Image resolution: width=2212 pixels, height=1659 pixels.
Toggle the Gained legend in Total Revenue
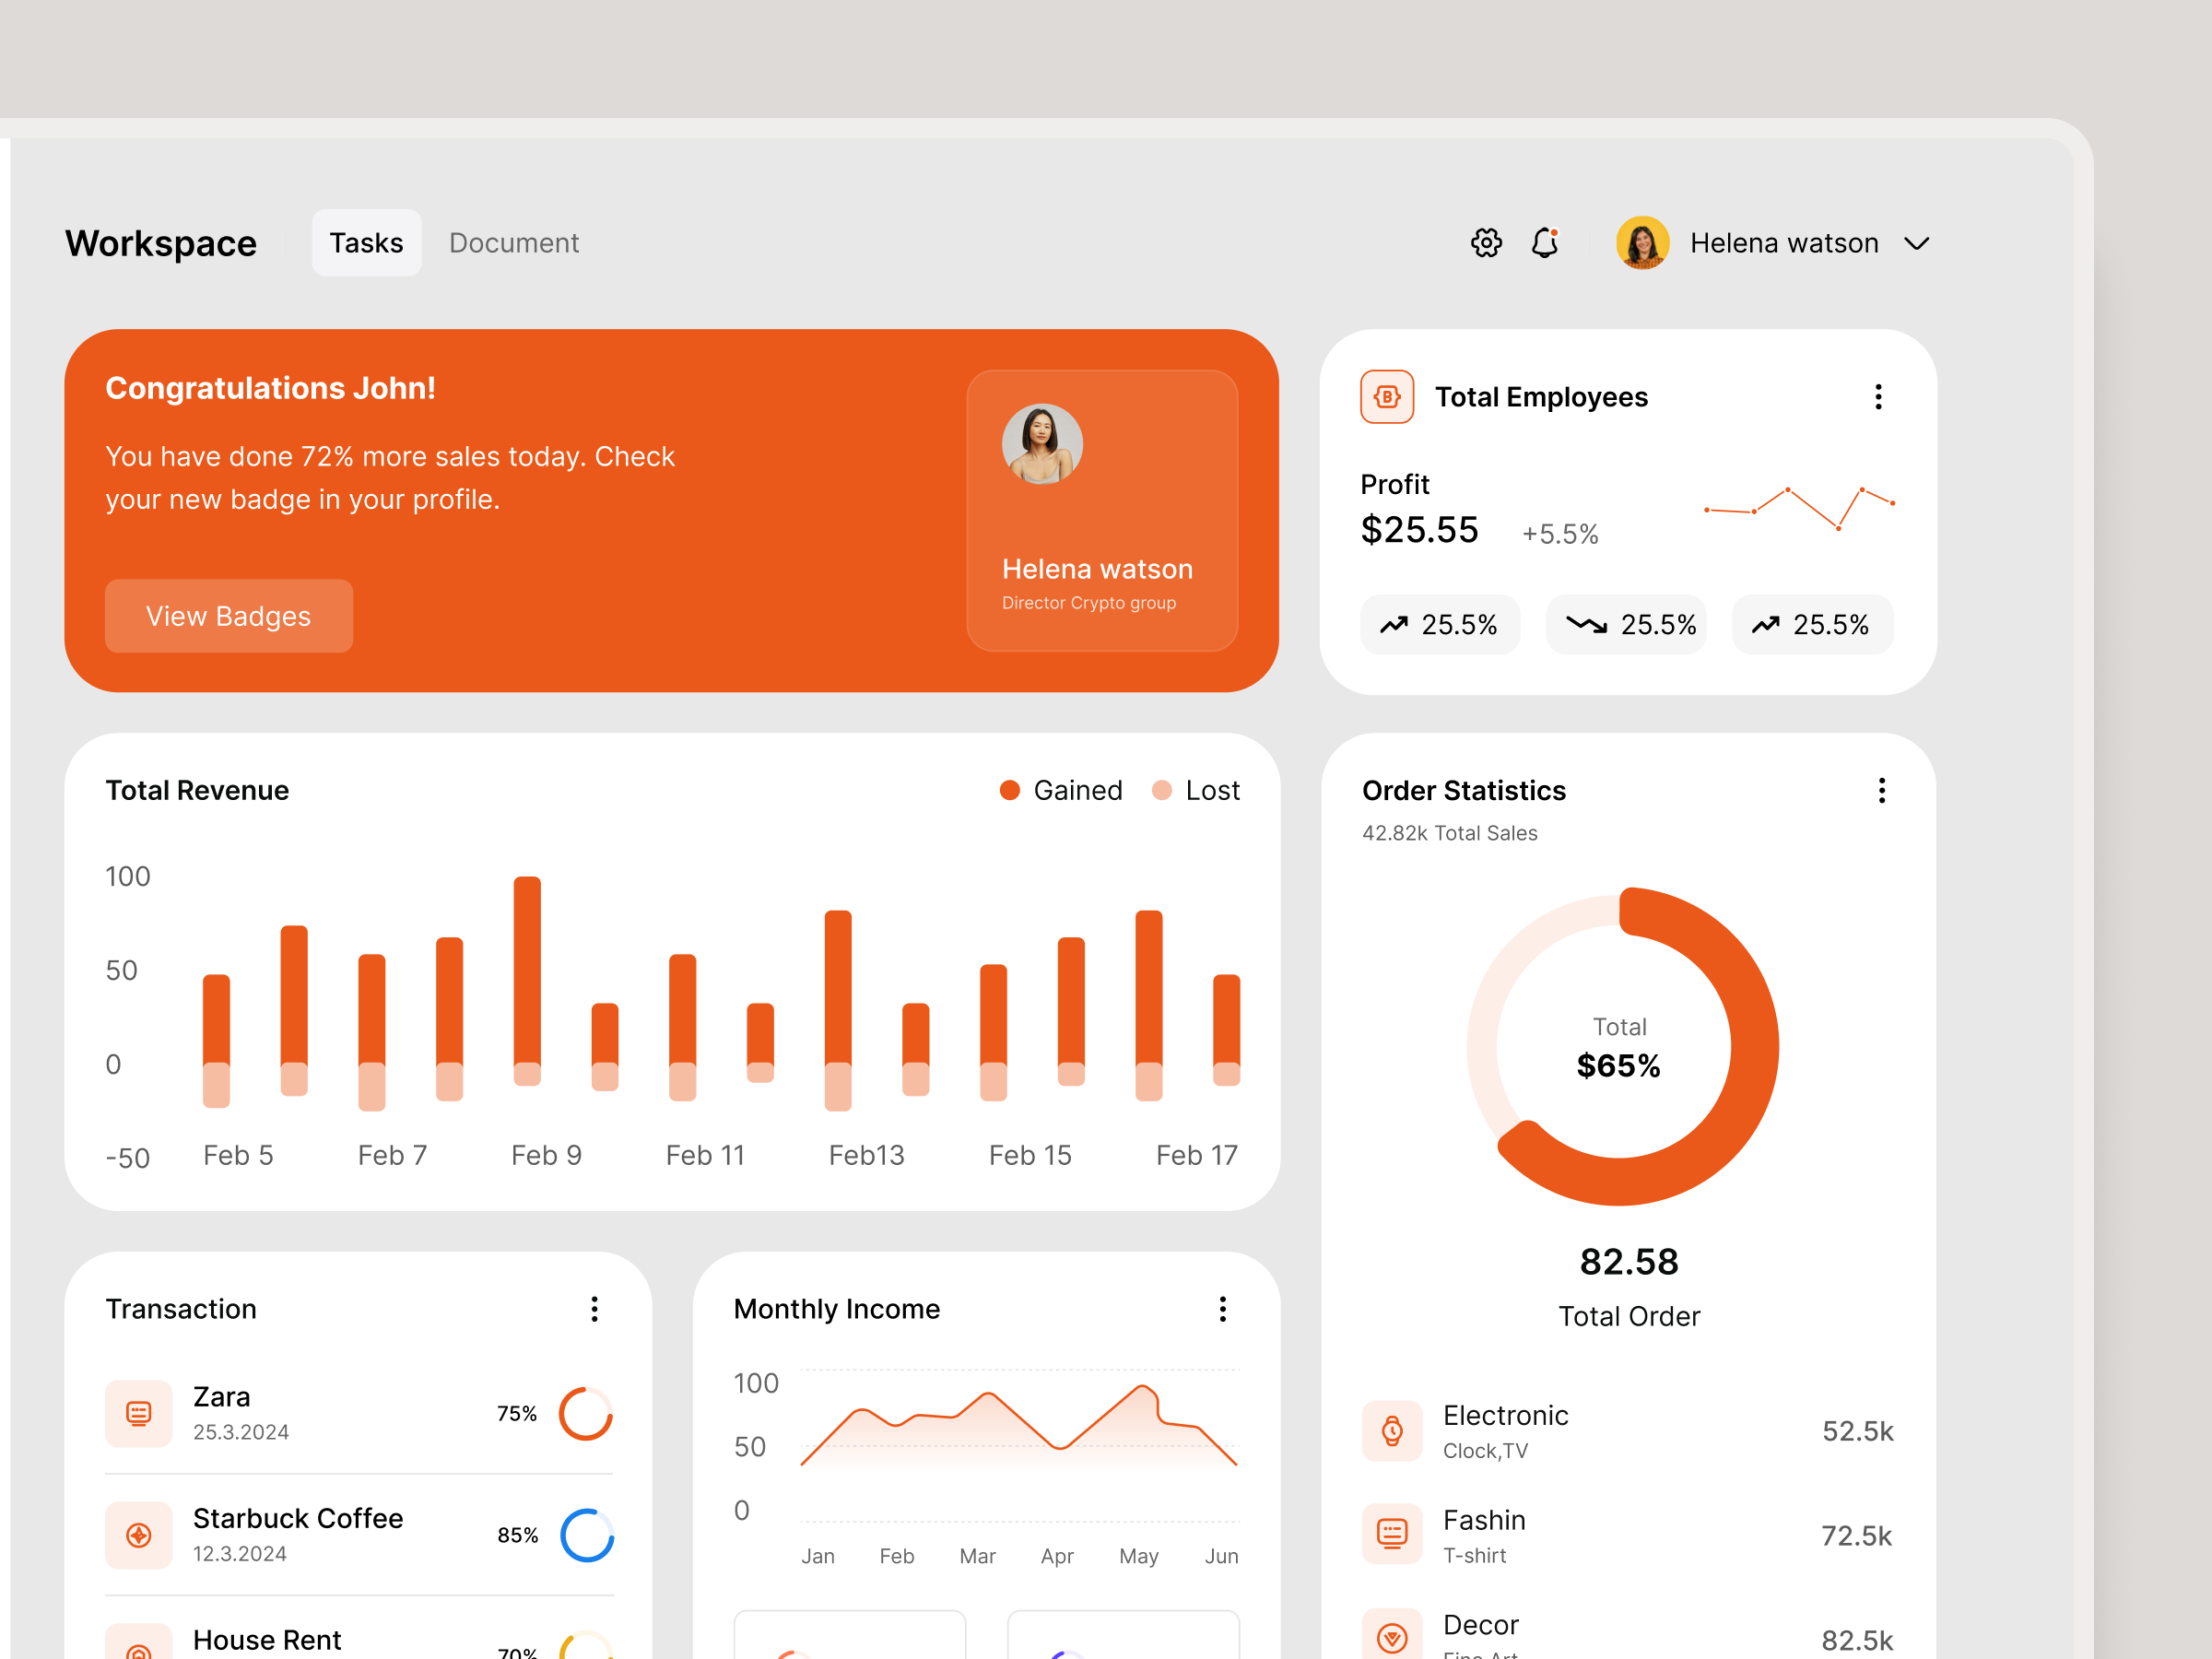click(x=1061, y=790)
